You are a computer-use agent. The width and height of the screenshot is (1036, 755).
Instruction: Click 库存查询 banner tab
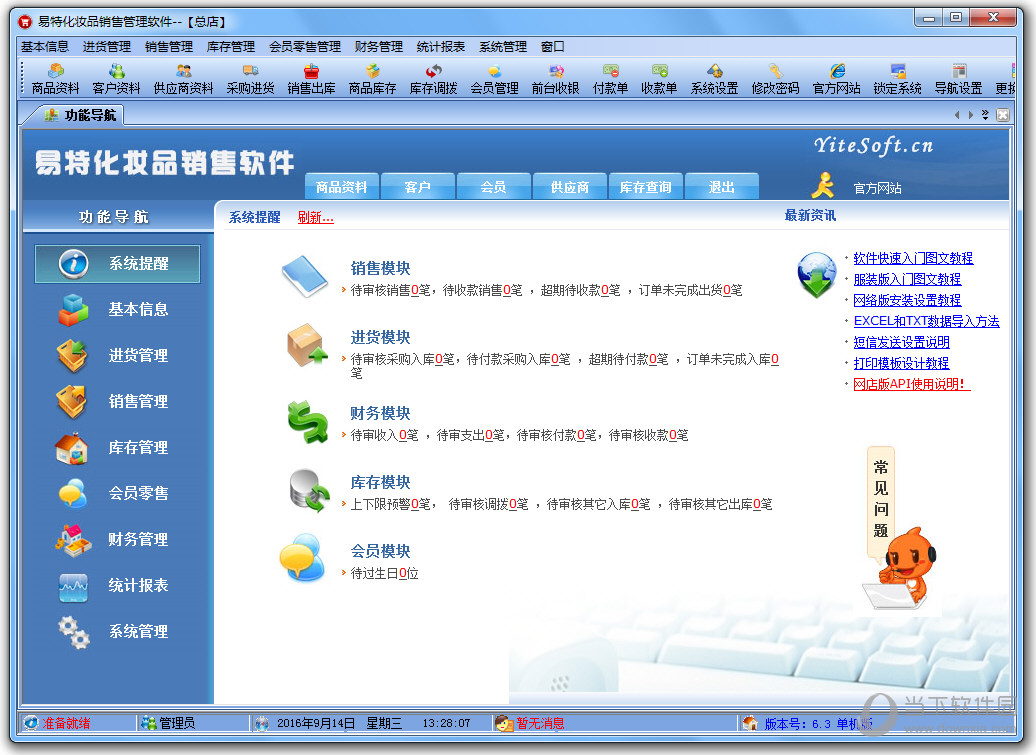click(x=646, y=187)
